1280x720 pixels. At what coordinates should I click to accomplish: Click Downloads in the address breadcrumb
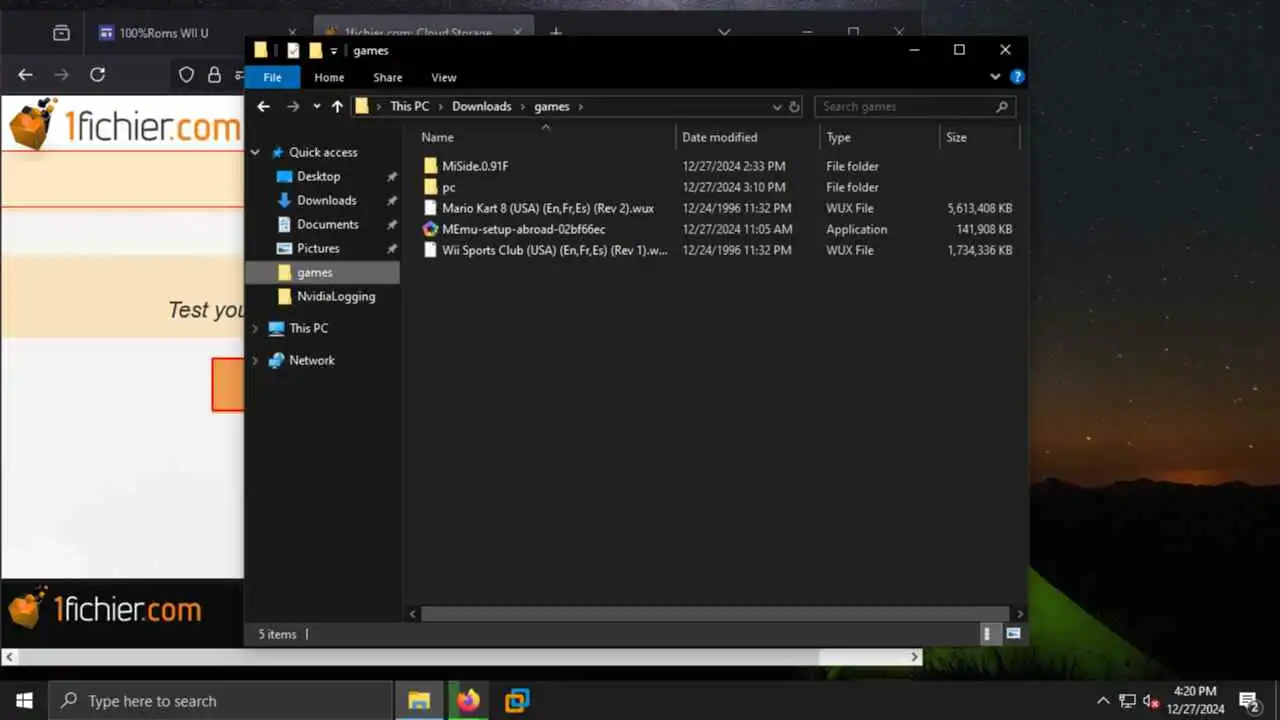point(481,106)
